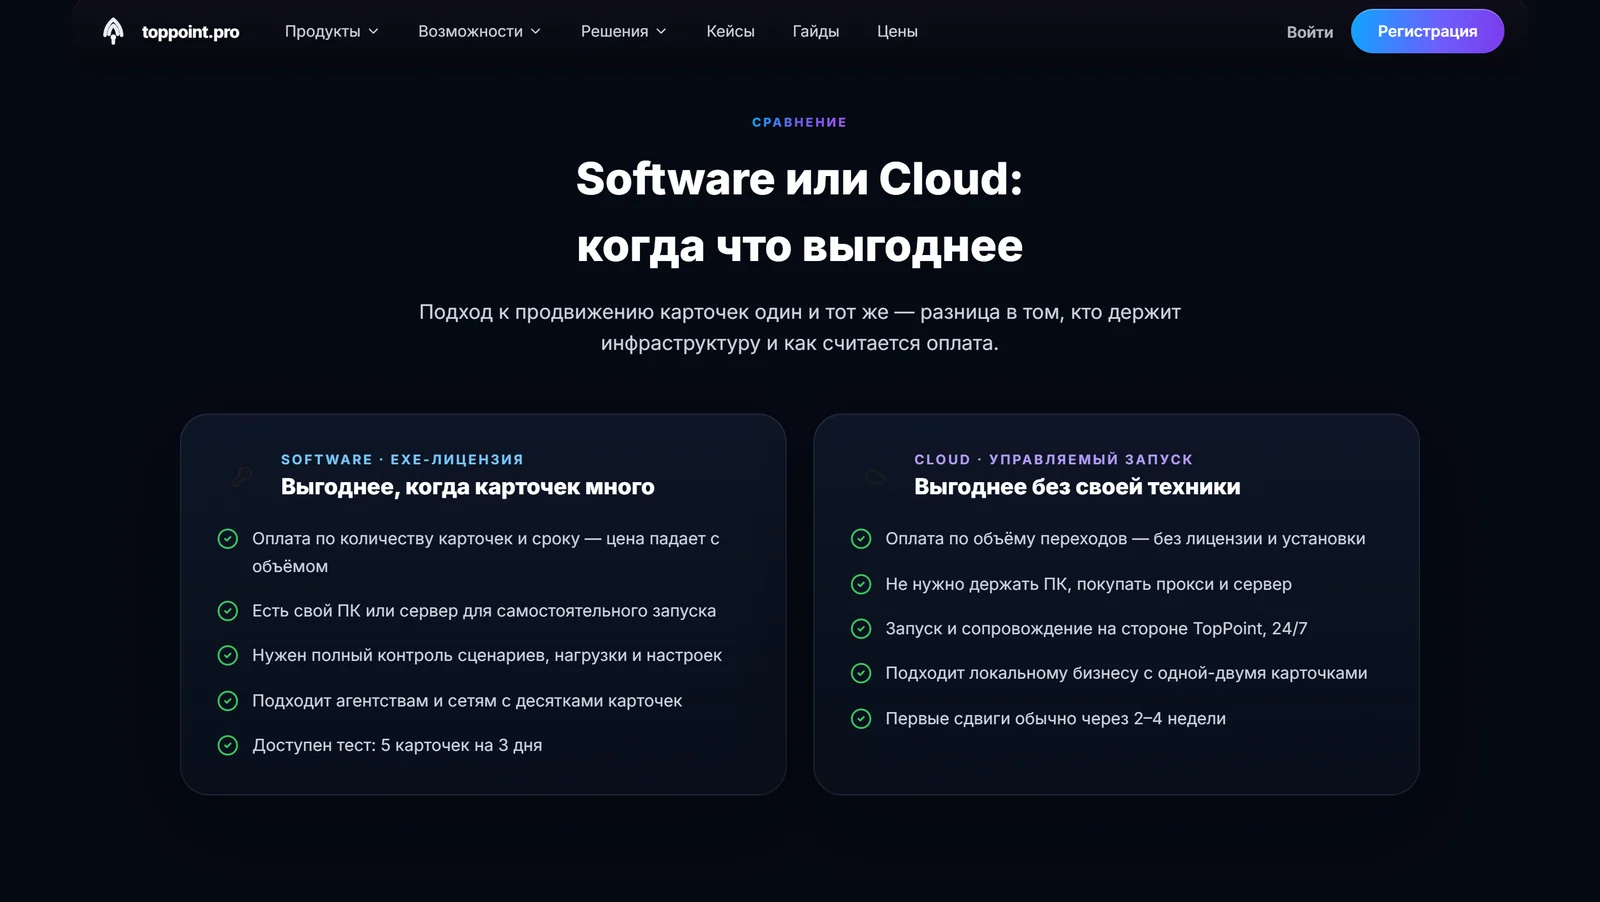1600x902 pixels.
Task: Click the cloud icon in Cloud card
Action: coord(875,476)
